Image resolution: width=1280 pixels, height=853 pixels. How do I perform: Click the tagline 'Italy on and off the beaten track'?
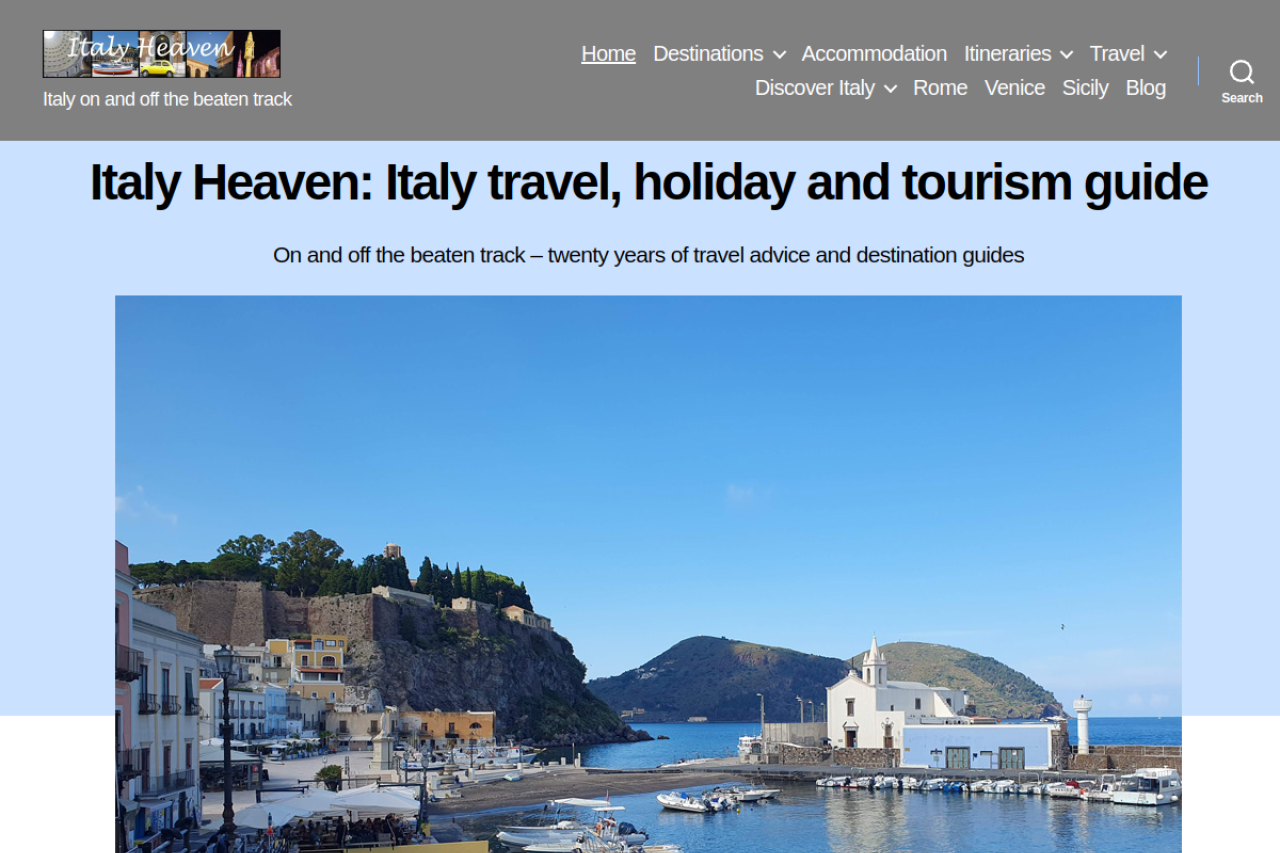[167, 99]
